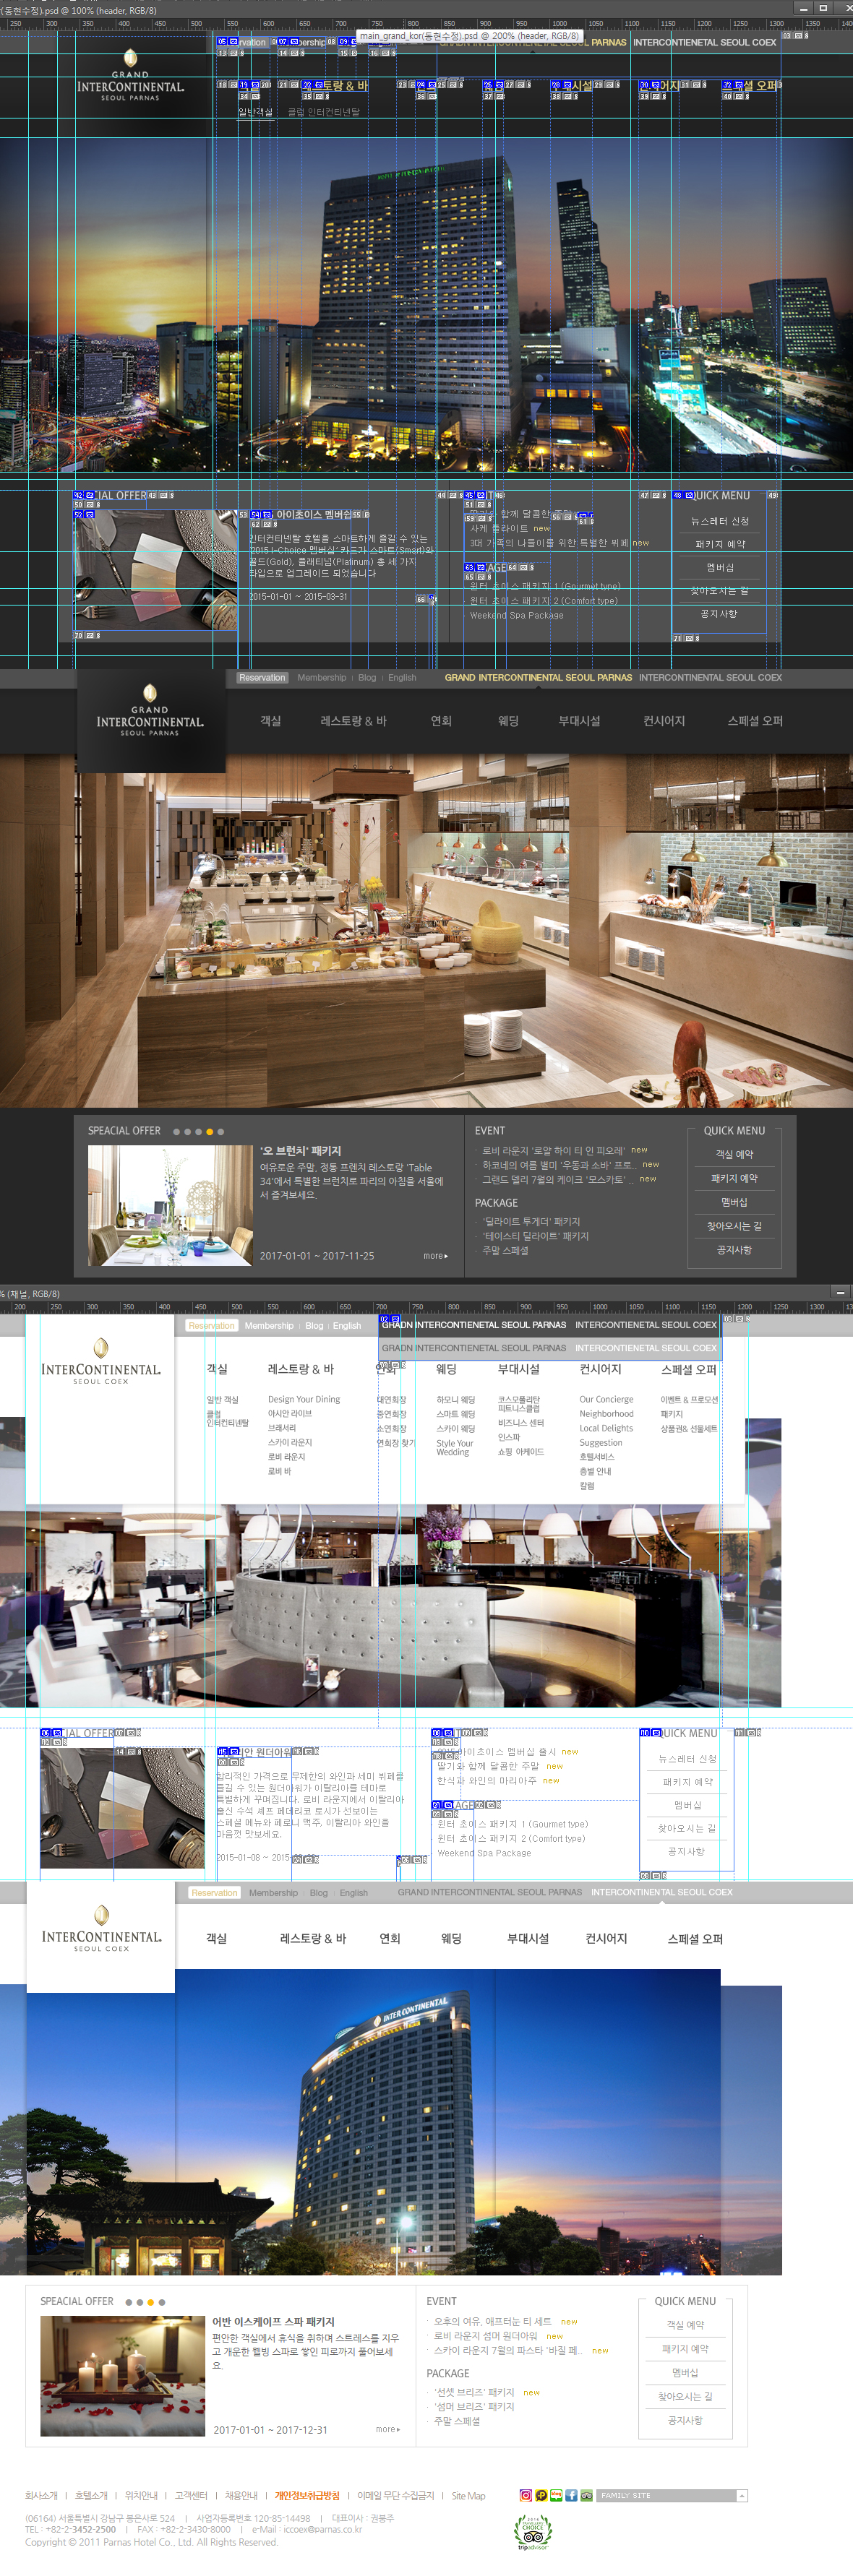The height and width of the screenshot is (2576, 853).
Task: Choose 스카이 라운지 in expanded restaurant submenu
Action: tap(290, 1442)
